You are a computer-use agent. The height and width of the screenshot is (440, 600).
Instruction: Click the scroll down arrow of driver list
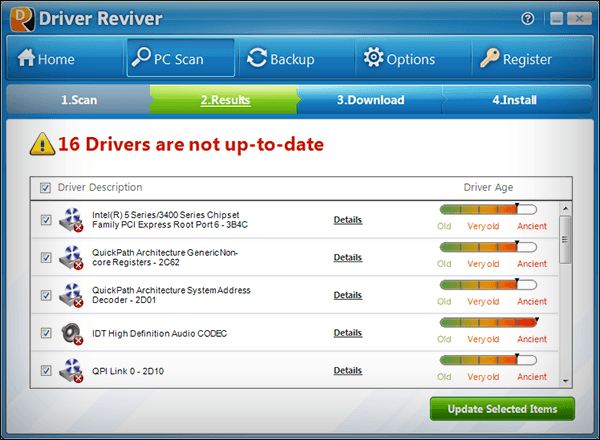(565, 381)
